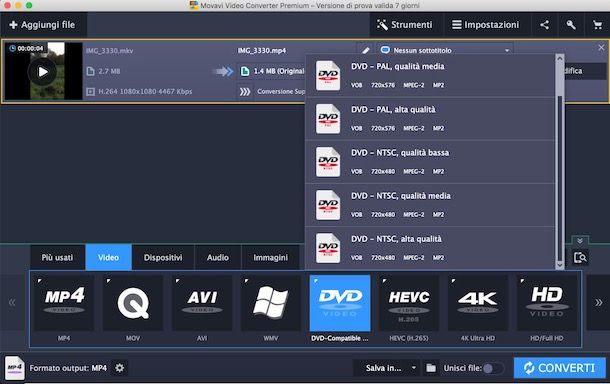Show previous formats with left chevrons

pyautogui.click(x=12, y=303)
